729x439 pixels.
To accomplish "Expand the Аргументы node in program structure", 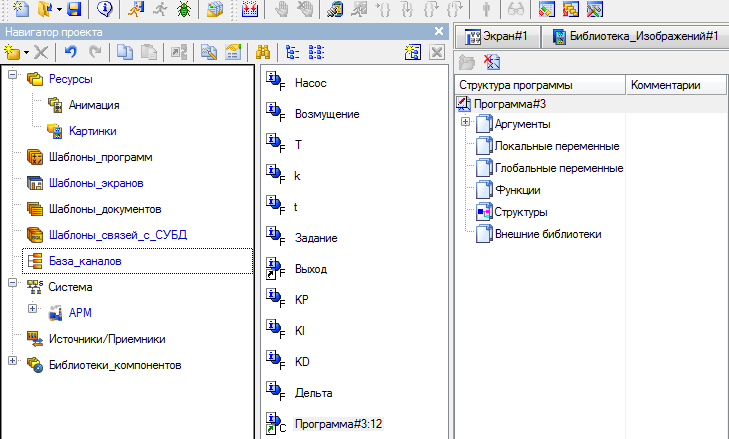I will tap(465, 121).
